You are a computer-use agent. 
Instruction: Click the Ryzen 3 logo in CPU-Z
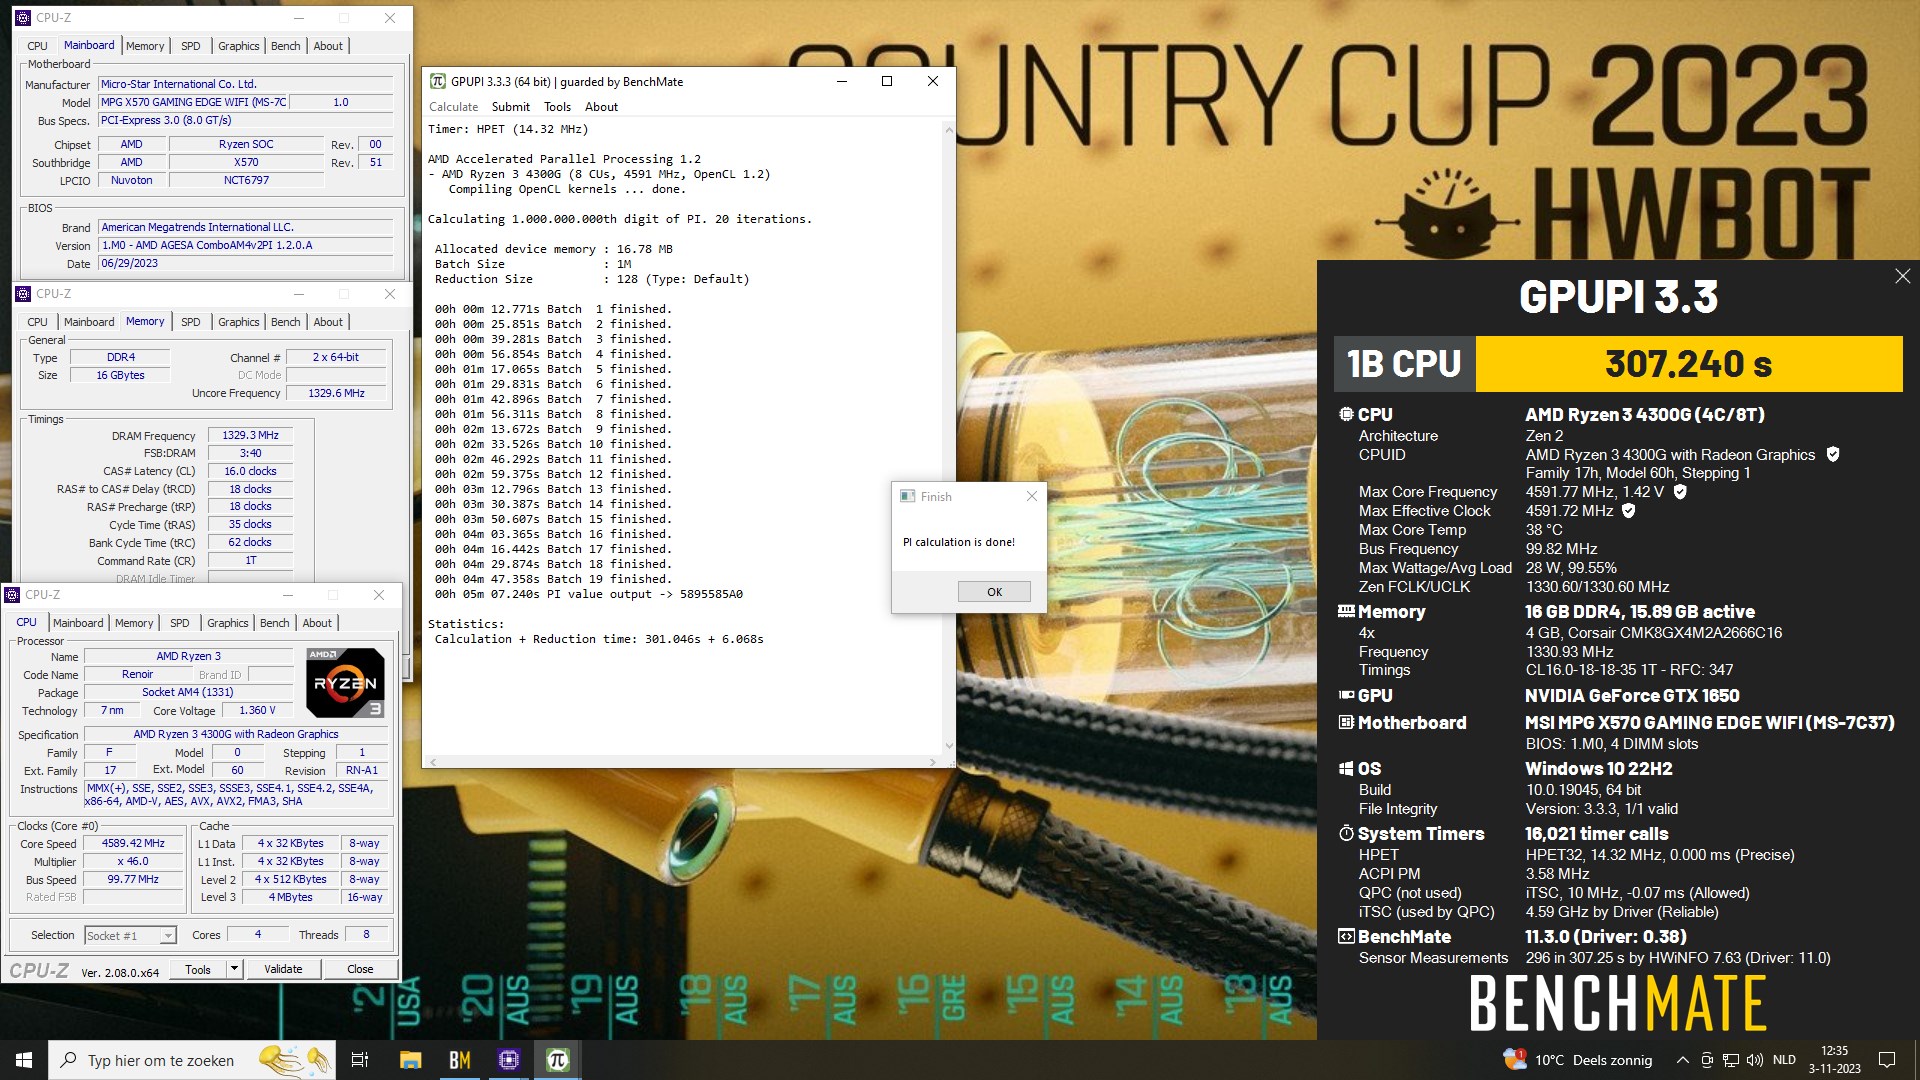pos(345,683)
